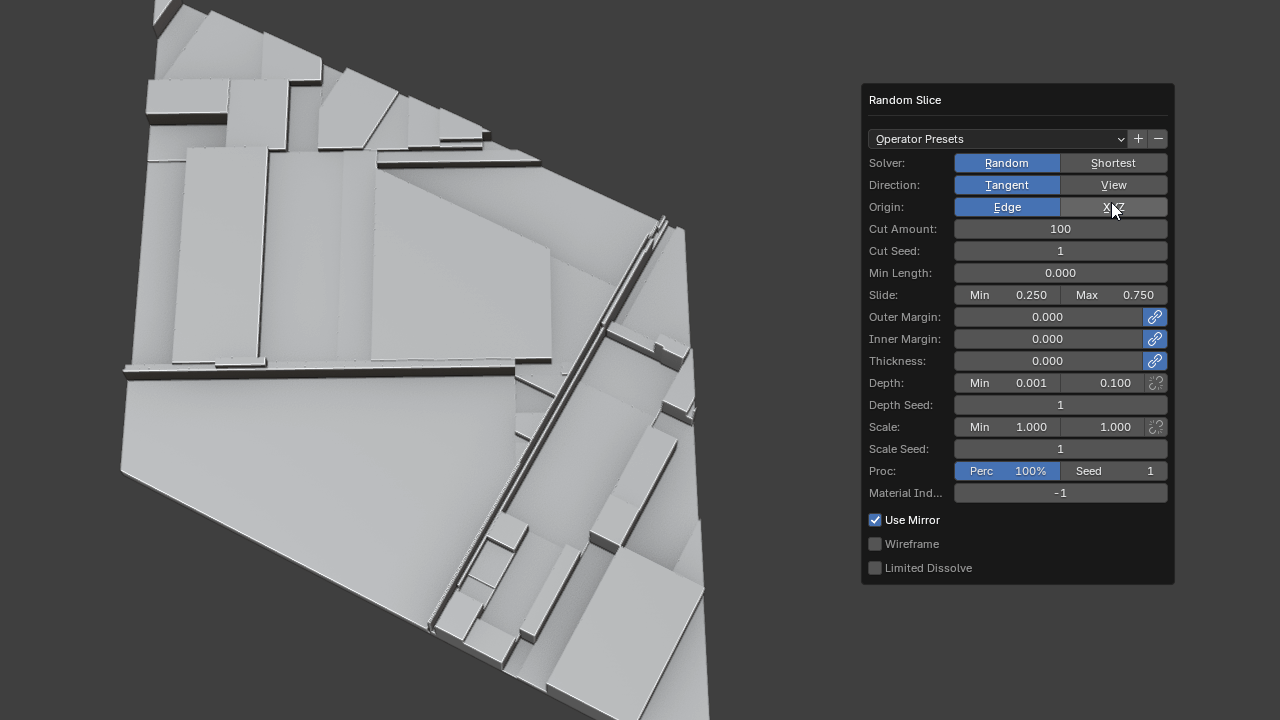Switch Direction to View
Screen dimensions: 1280x720
pos(1113,185)
